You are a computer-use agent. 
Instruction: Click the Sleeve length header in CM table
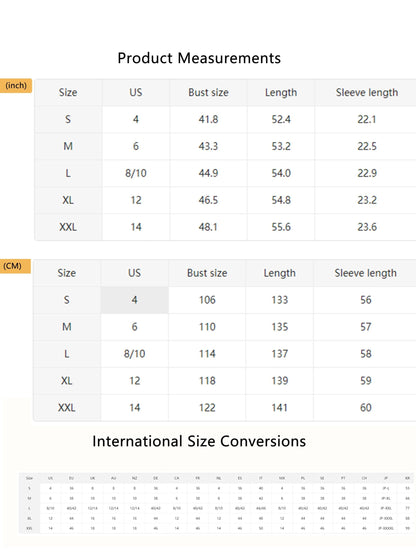click(365, 273)
